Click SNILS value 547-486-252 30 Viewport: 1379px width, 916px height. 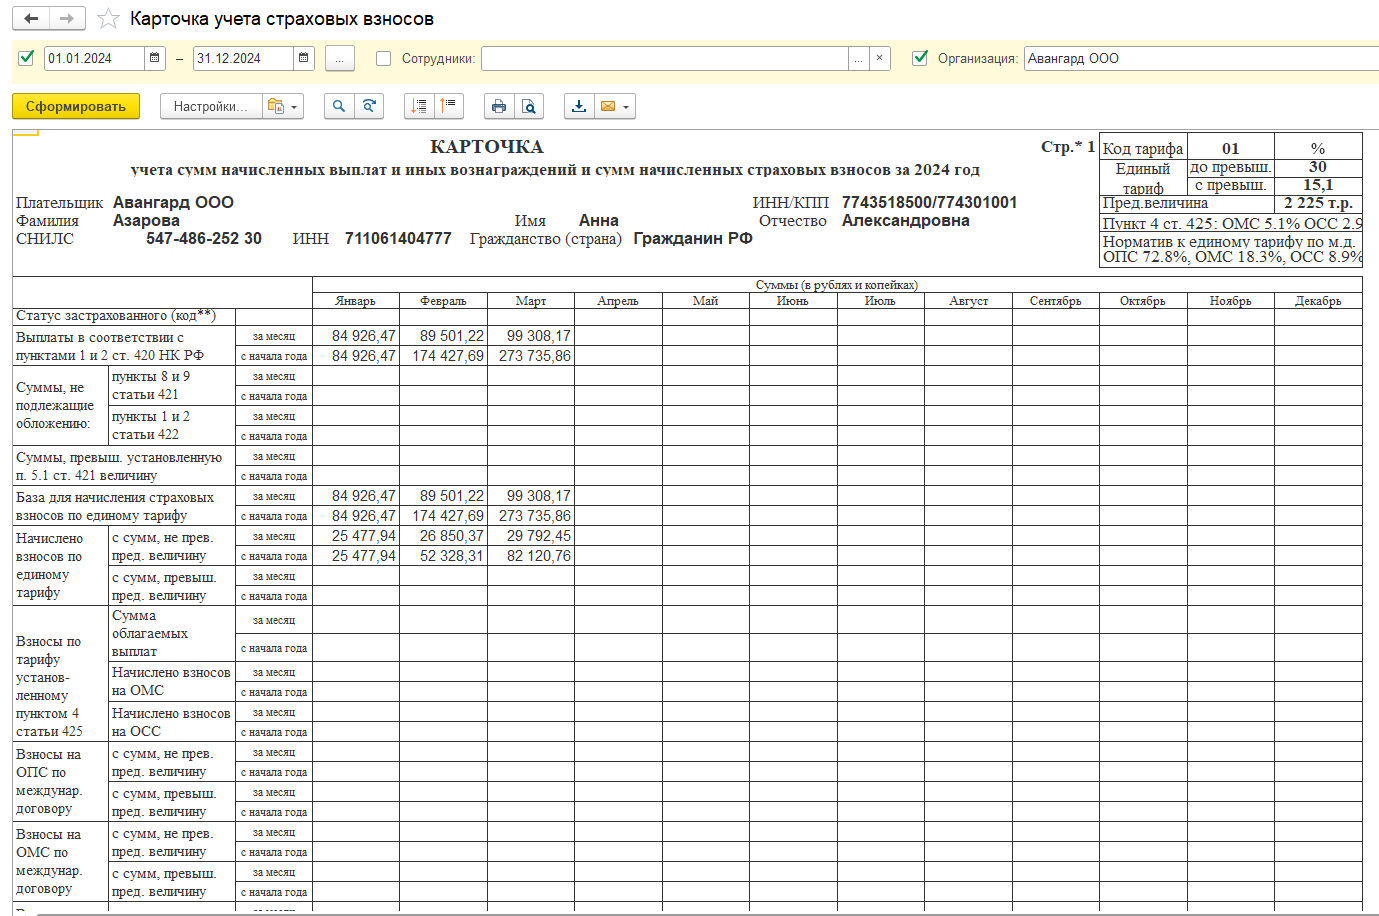coord(204,238)
